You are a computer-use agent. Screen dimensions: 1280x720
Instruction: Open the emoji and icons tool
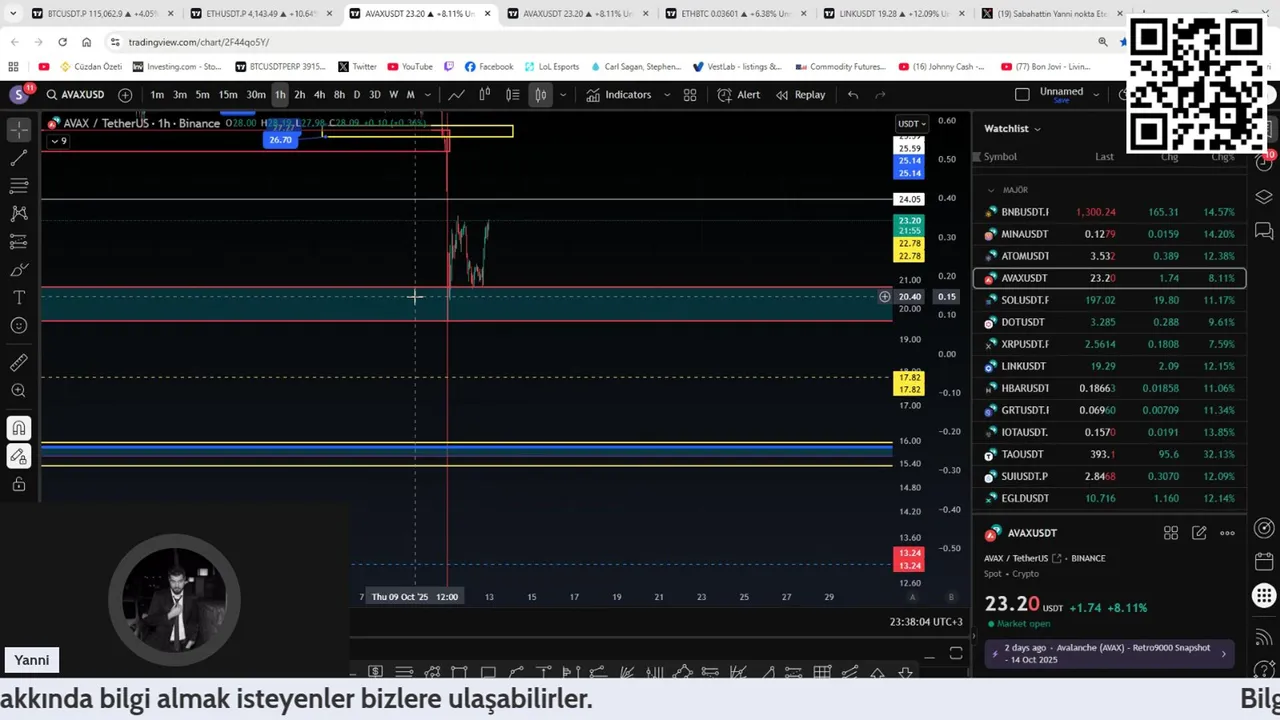pyautogui.click(x=19, y=326)
